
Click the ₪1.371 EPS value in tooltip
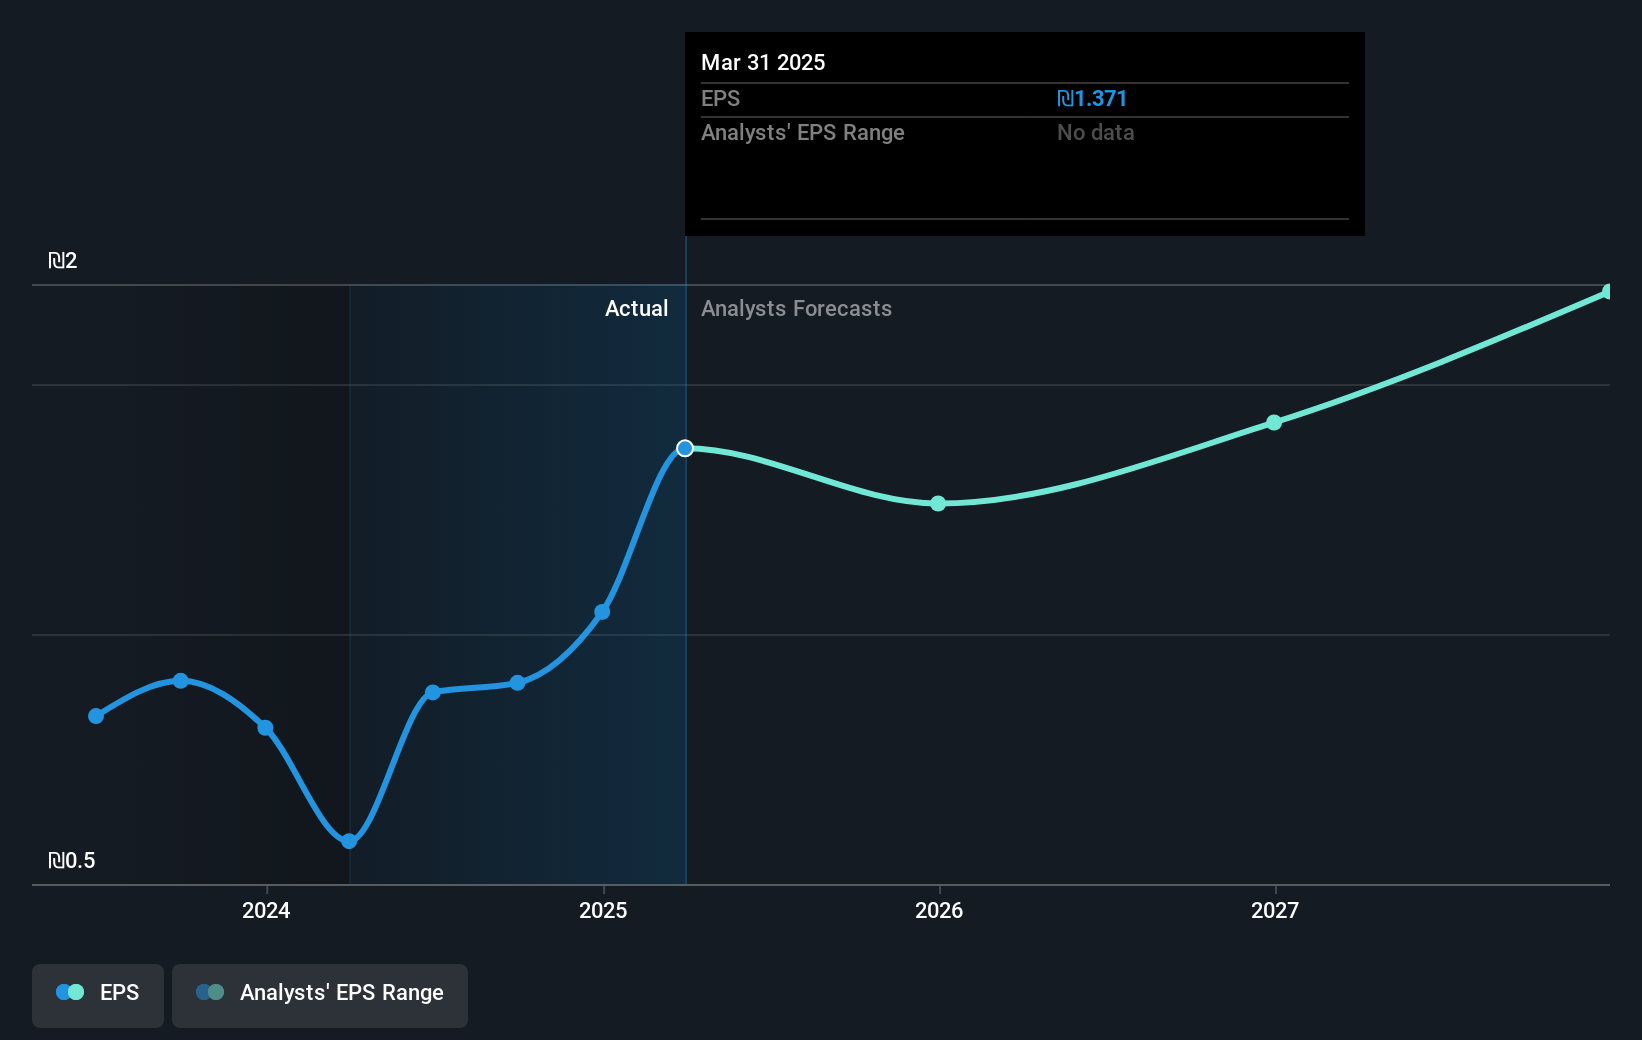click(1092, 98)
